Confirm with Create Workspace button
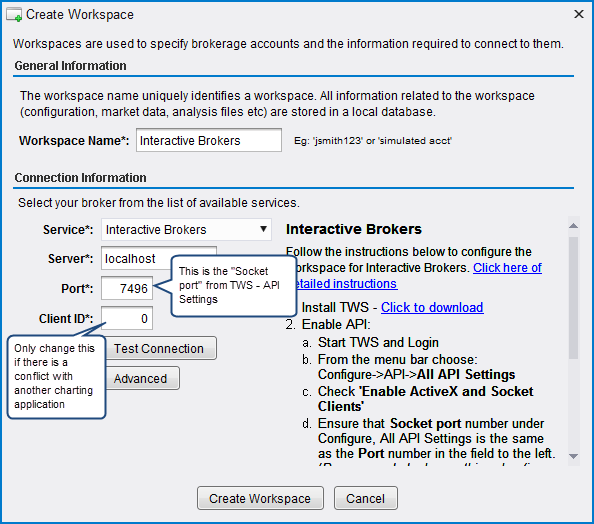 click(260, 499)
